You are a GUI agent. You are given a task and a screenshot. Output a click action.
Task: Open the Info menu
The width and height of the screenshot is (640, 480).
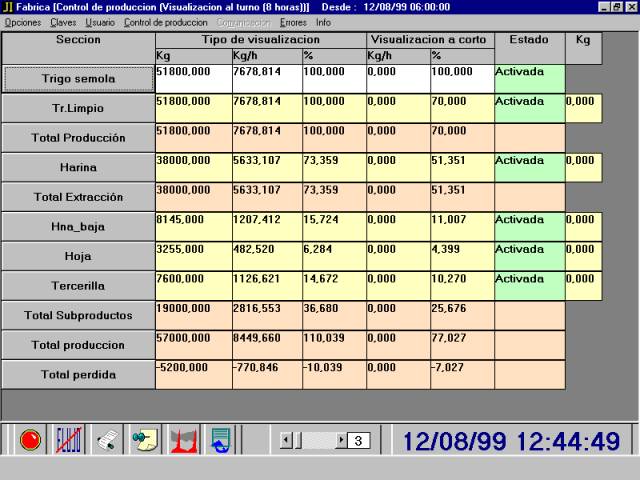click(323, 23)
